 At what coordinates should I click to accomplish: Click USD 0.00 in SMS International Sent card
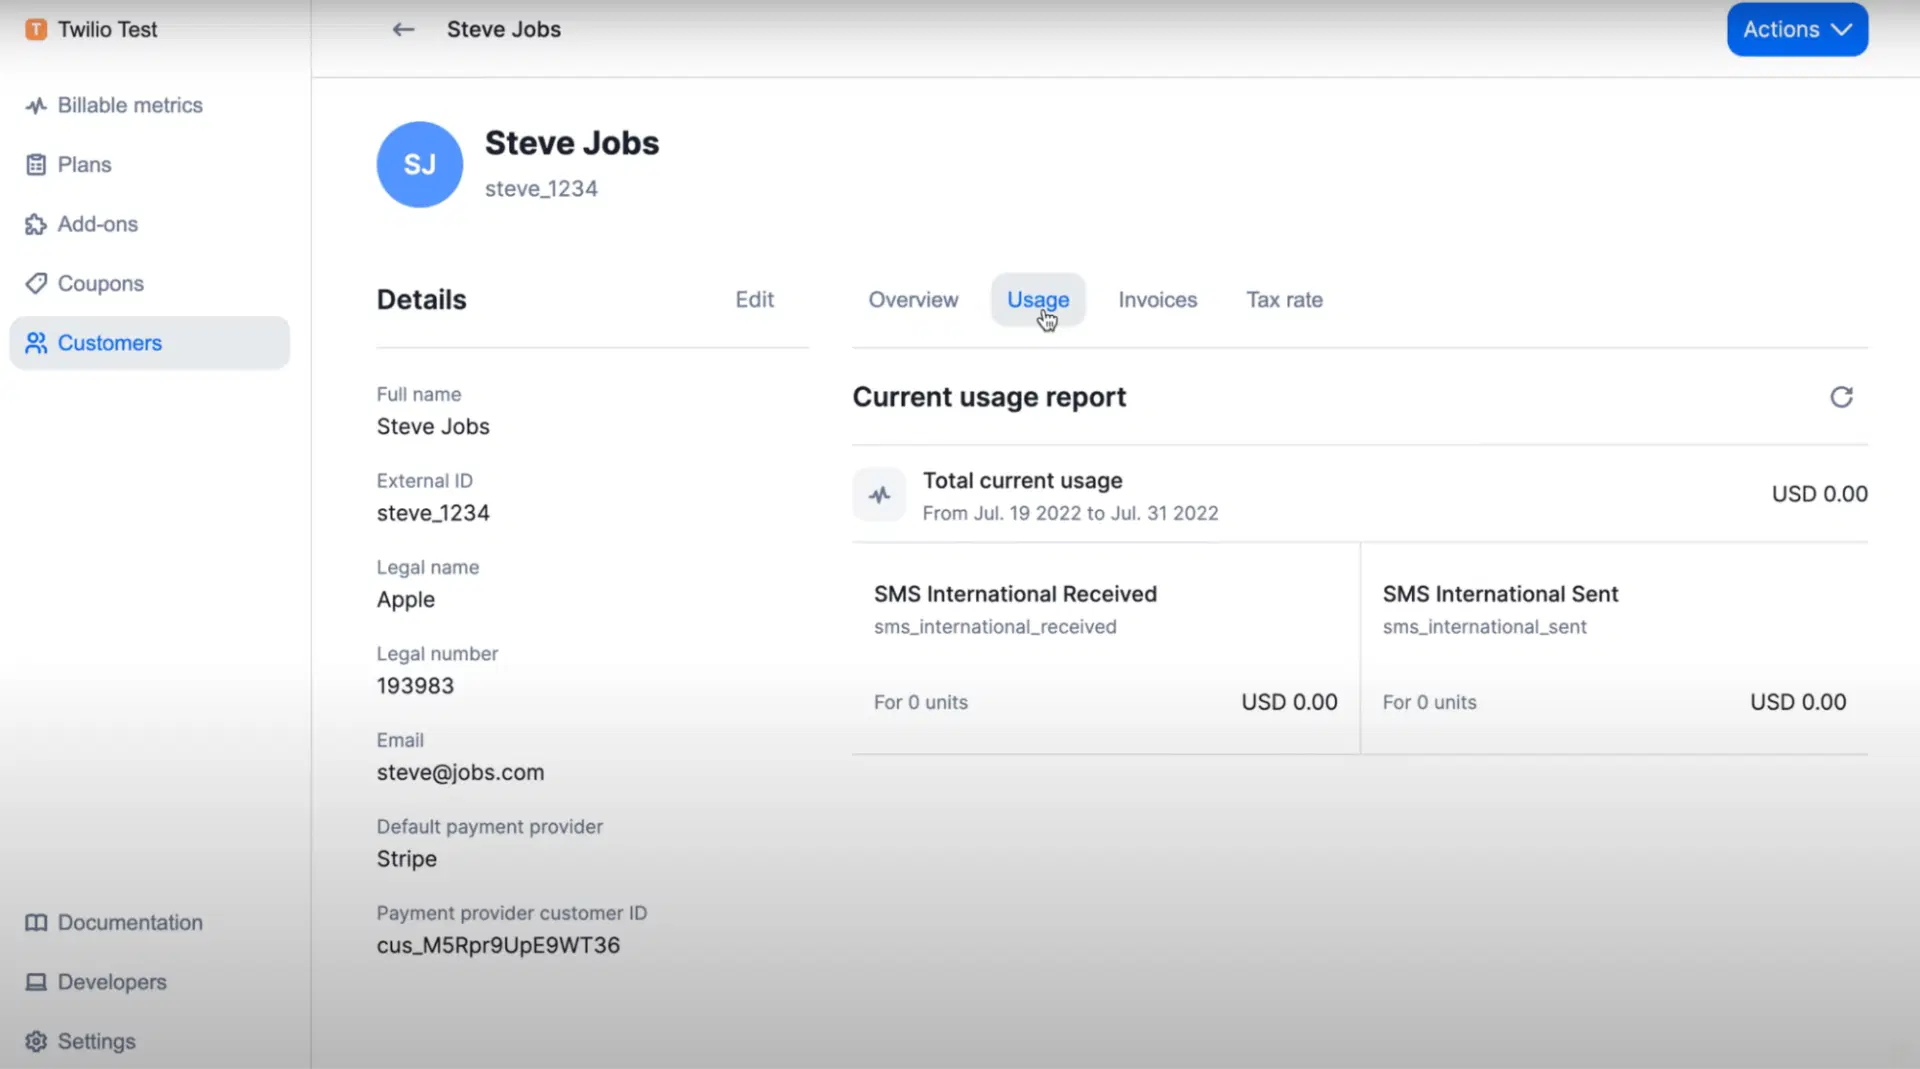(1797, 702)
